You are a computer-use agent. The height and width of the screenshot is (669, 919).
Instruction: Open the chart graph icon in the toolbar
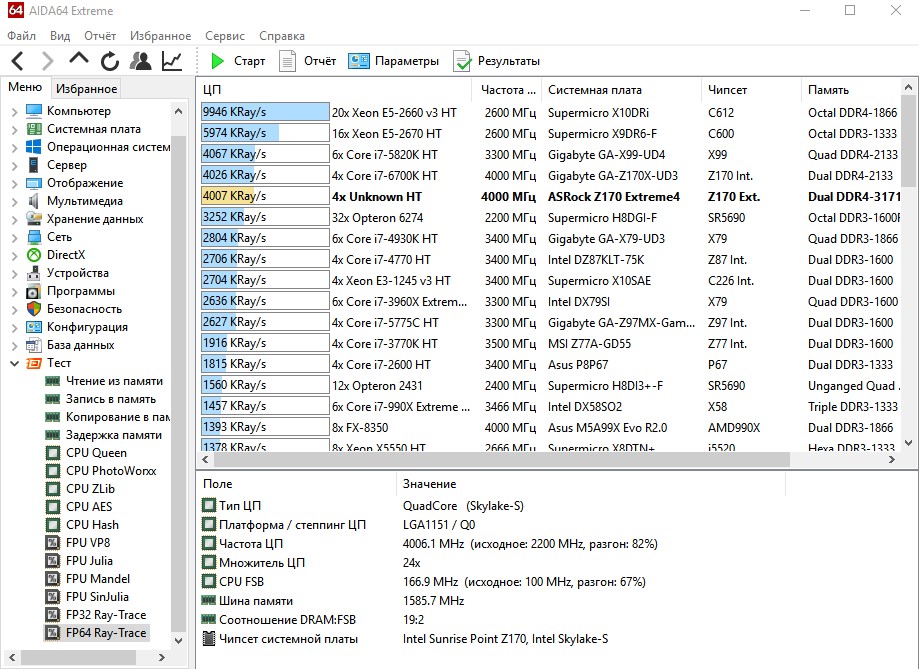coord(172,61)
